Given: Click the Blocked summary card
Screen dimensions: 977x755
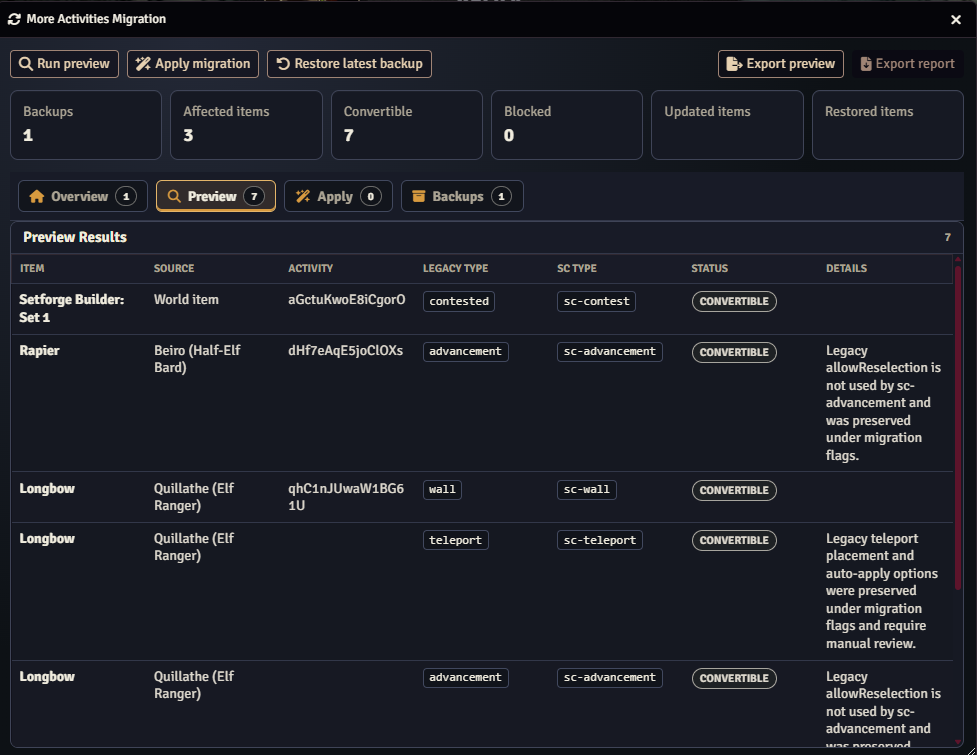Looking at the screenshot, I should click(567, 125).
